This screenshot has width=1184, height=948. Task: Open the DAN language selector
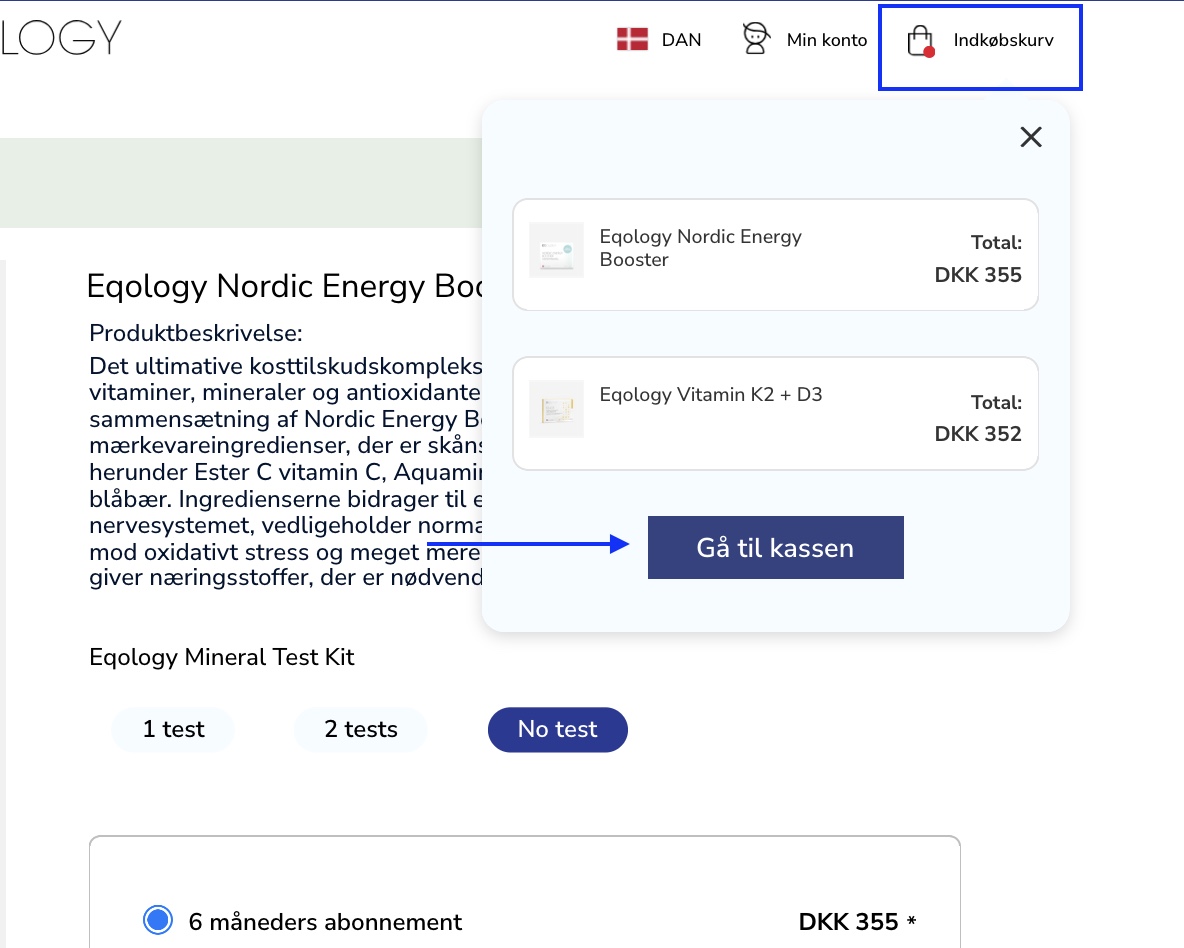point(681,40)
